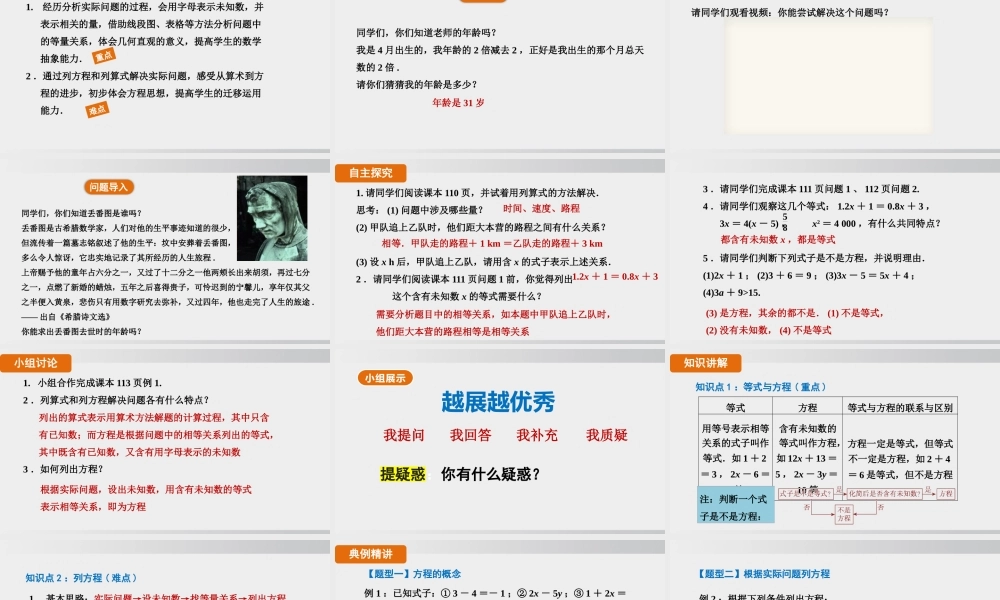
Task: Click the blue heading 越展越优秀
Action: (498, 402)
